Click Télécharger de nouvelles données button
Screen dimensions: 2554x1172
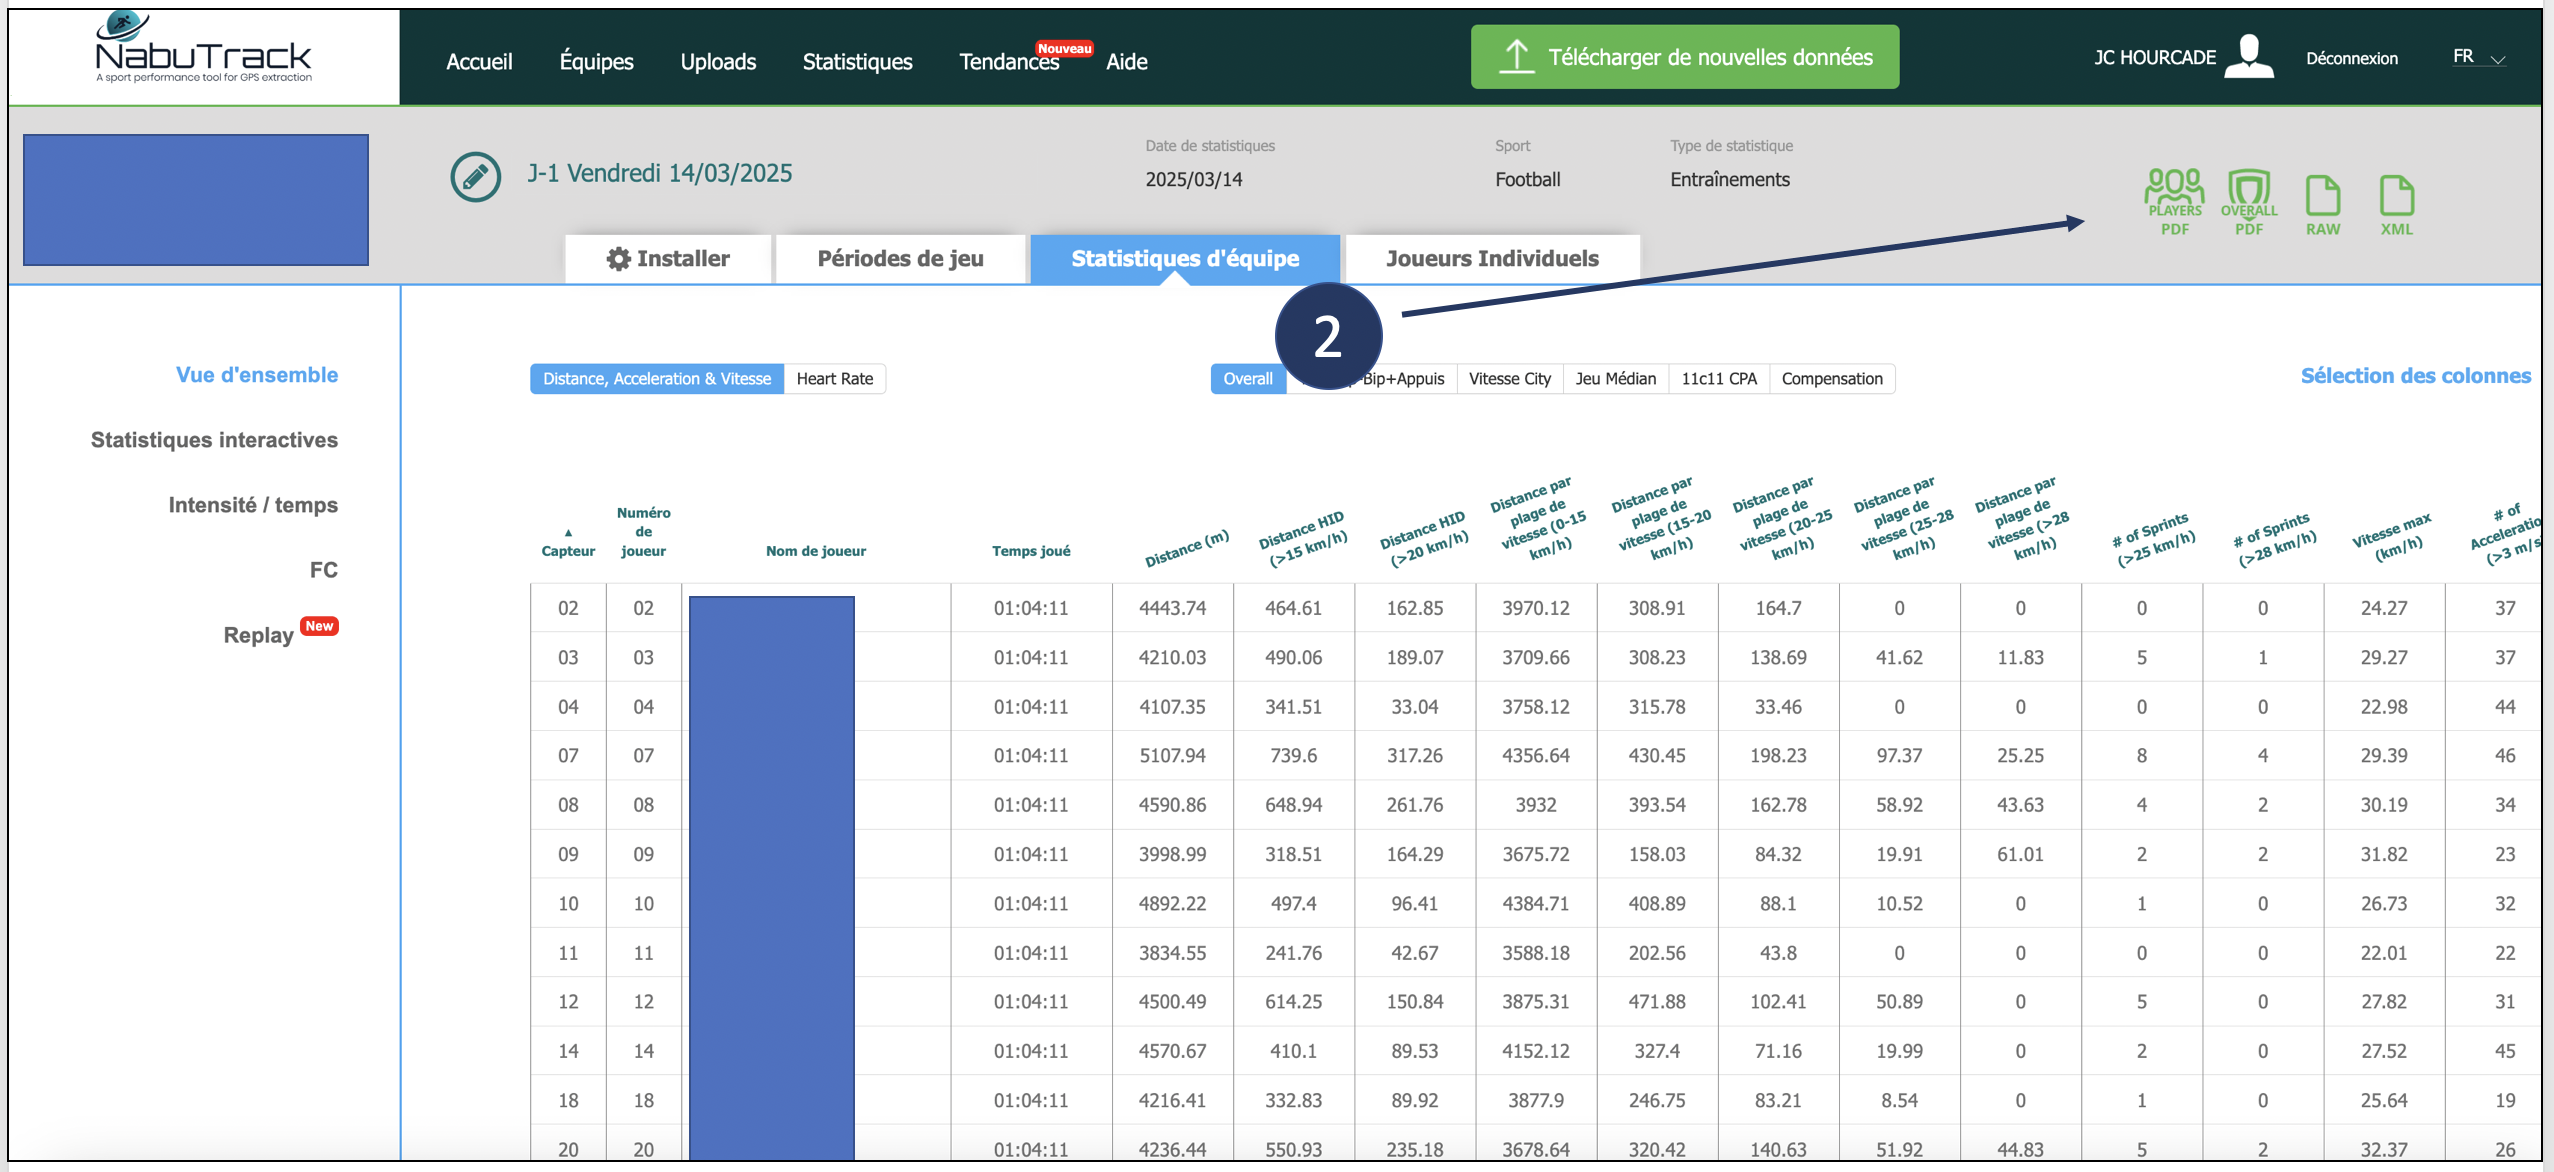click(x=1684, y=57)
